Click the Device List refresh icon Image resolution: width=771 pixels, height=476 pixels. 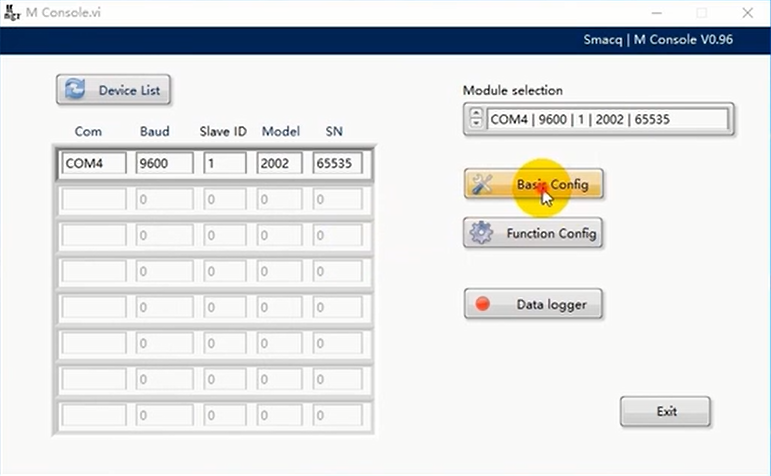pyautogui.click(x=75, y=89)
